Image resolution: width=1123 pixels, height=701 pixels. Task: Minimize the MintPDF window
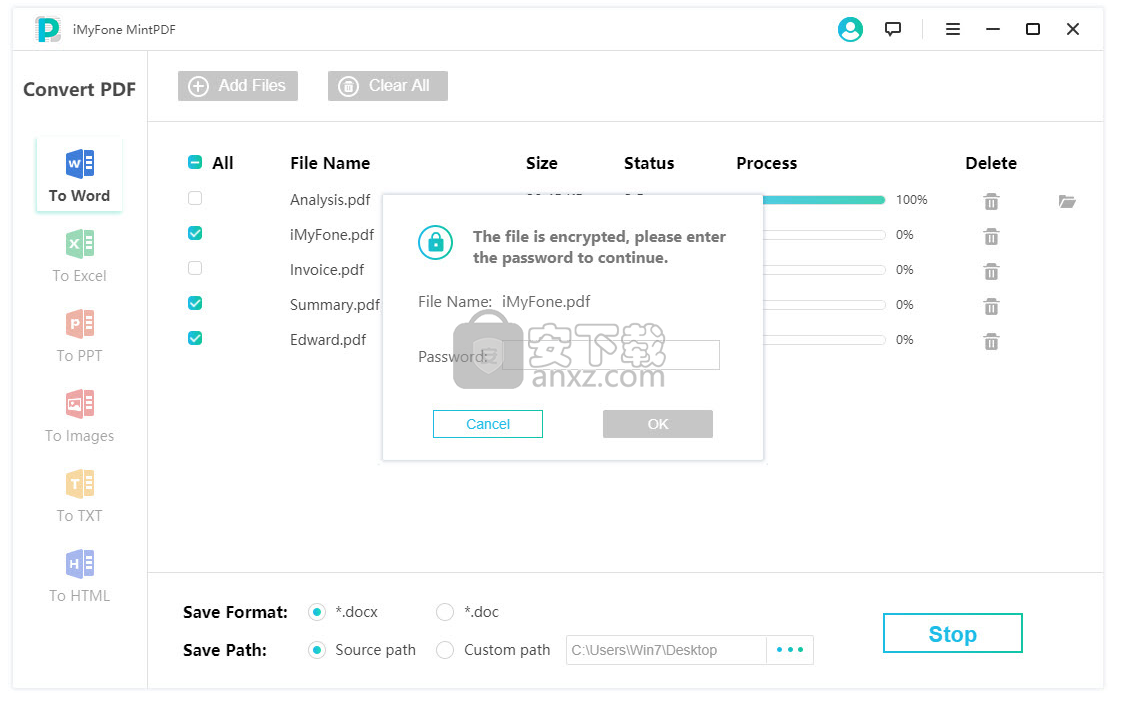(x=993, y=29)
